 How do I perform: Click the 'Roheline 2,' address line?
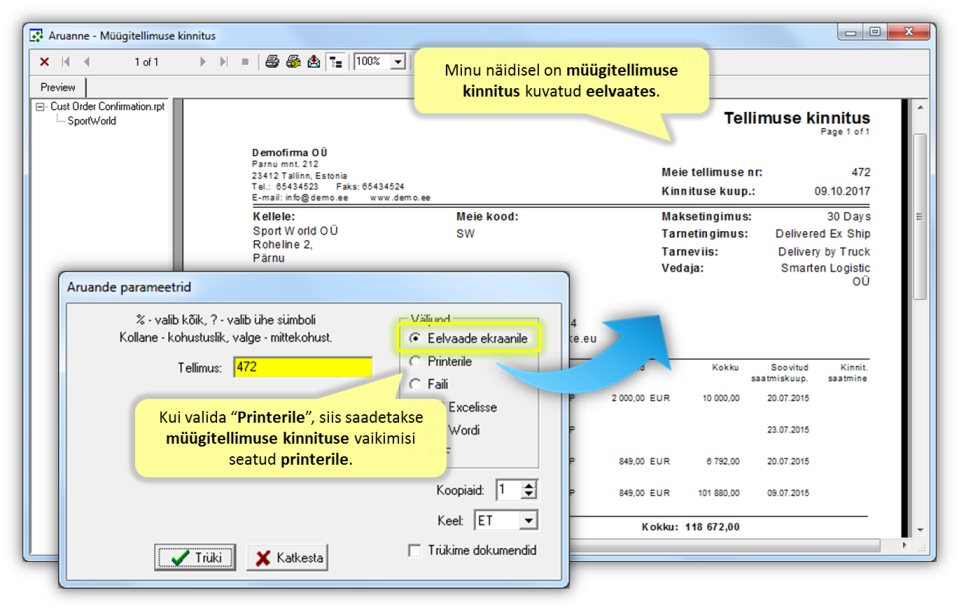pos(283,245)
